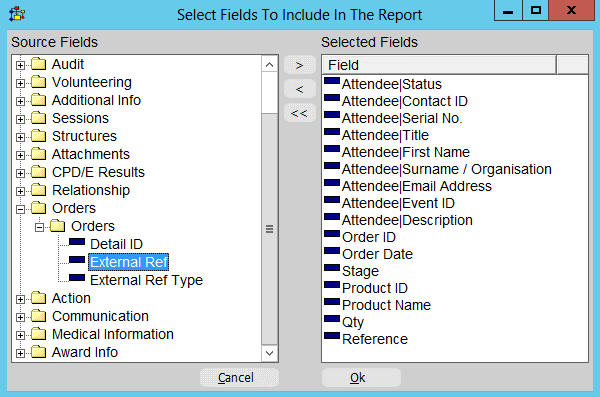Expand the Medical Information tree node
The width and height of the screenshot is (600, 397).
coord(20,335)
